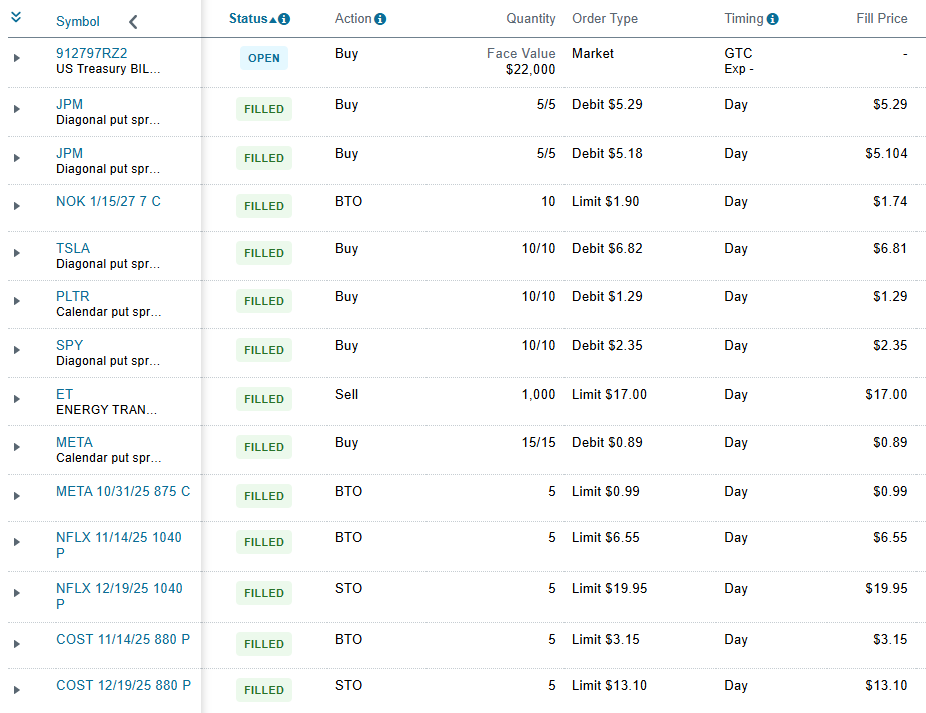
Task: Select the Limit $1.90 order type cell
Action: (x=605, y=201)
